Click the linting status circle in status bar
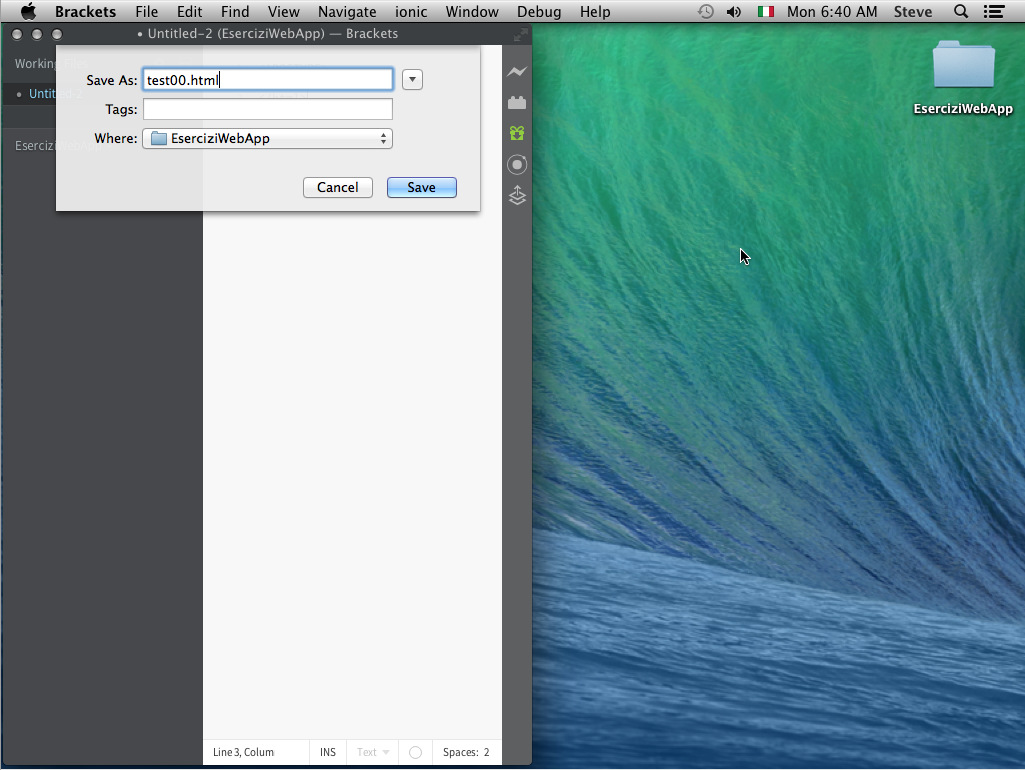This screenshot has height=770, width=1025. [x=415, y=752]
